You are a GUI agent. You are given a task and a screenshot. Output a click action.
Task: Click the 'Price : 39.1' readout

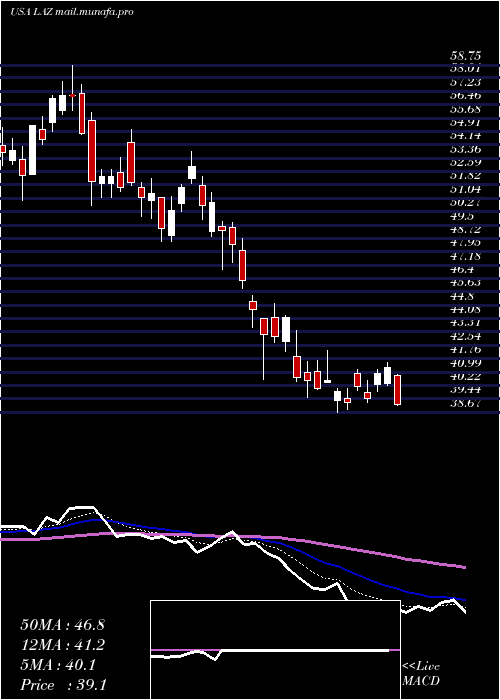coord(63,685)
